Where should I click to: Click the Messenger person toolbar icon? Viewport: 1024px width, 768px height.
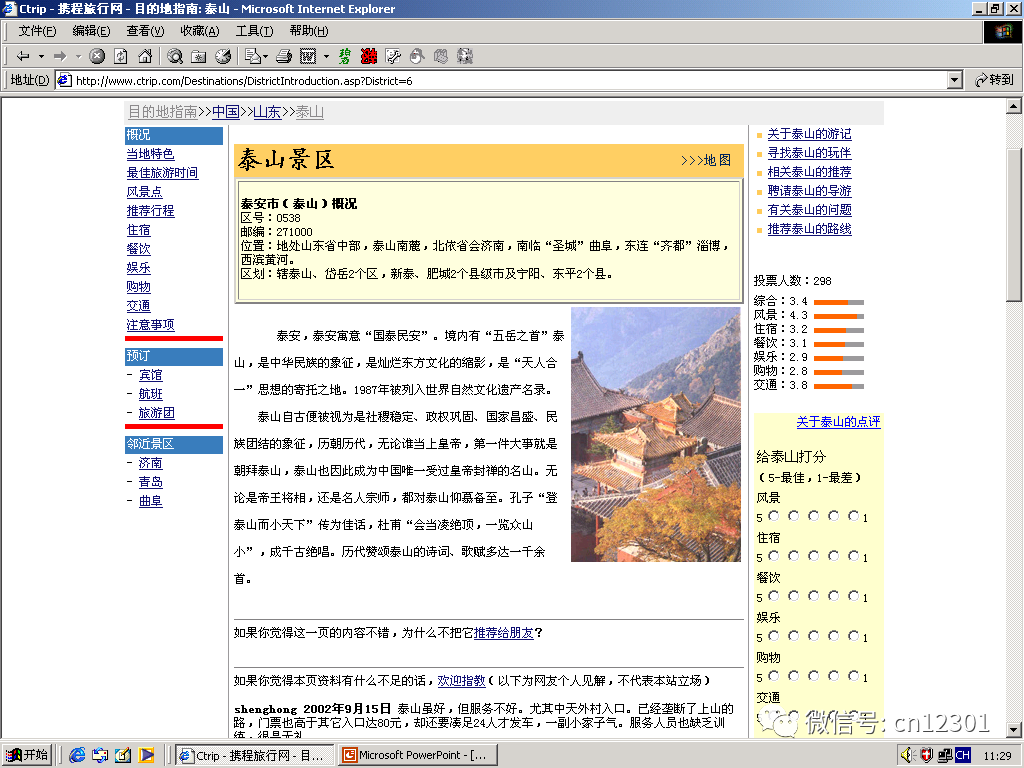point(417,56)
